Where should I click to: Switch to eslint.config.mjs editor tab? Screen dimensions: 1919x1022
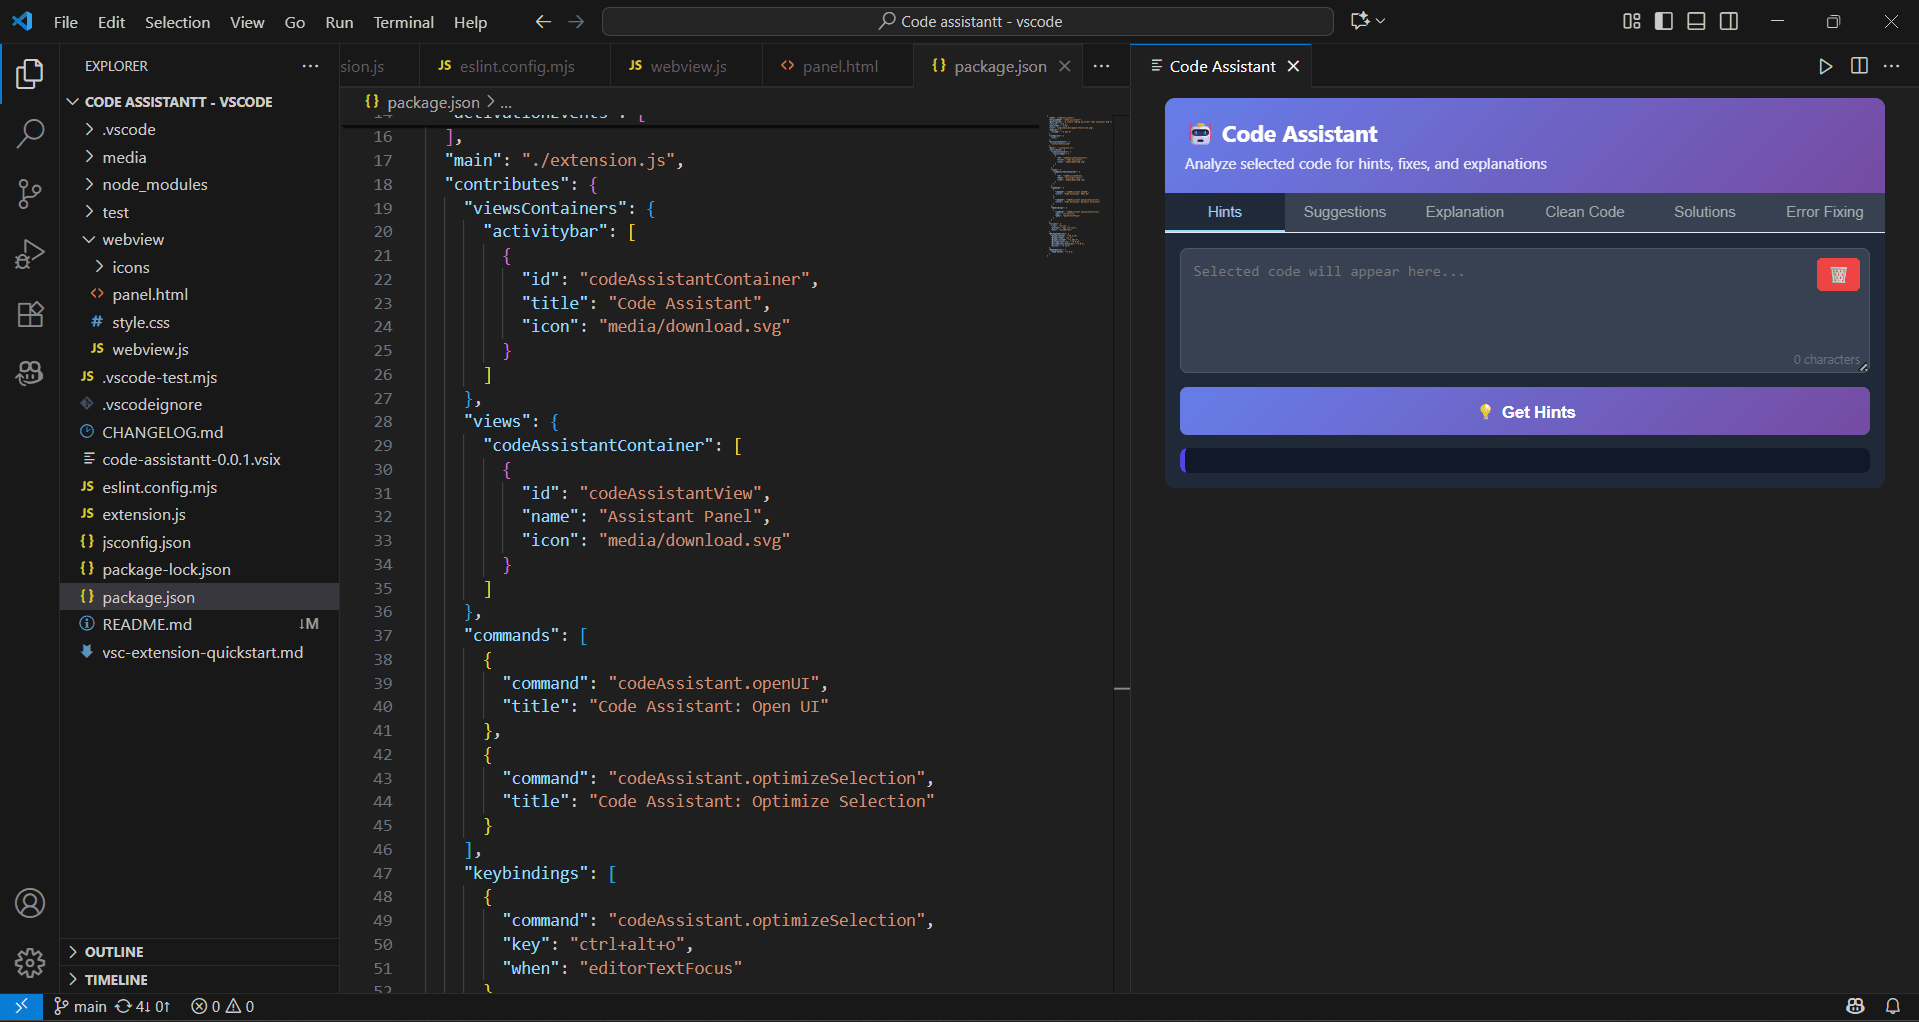coord(515,66)
